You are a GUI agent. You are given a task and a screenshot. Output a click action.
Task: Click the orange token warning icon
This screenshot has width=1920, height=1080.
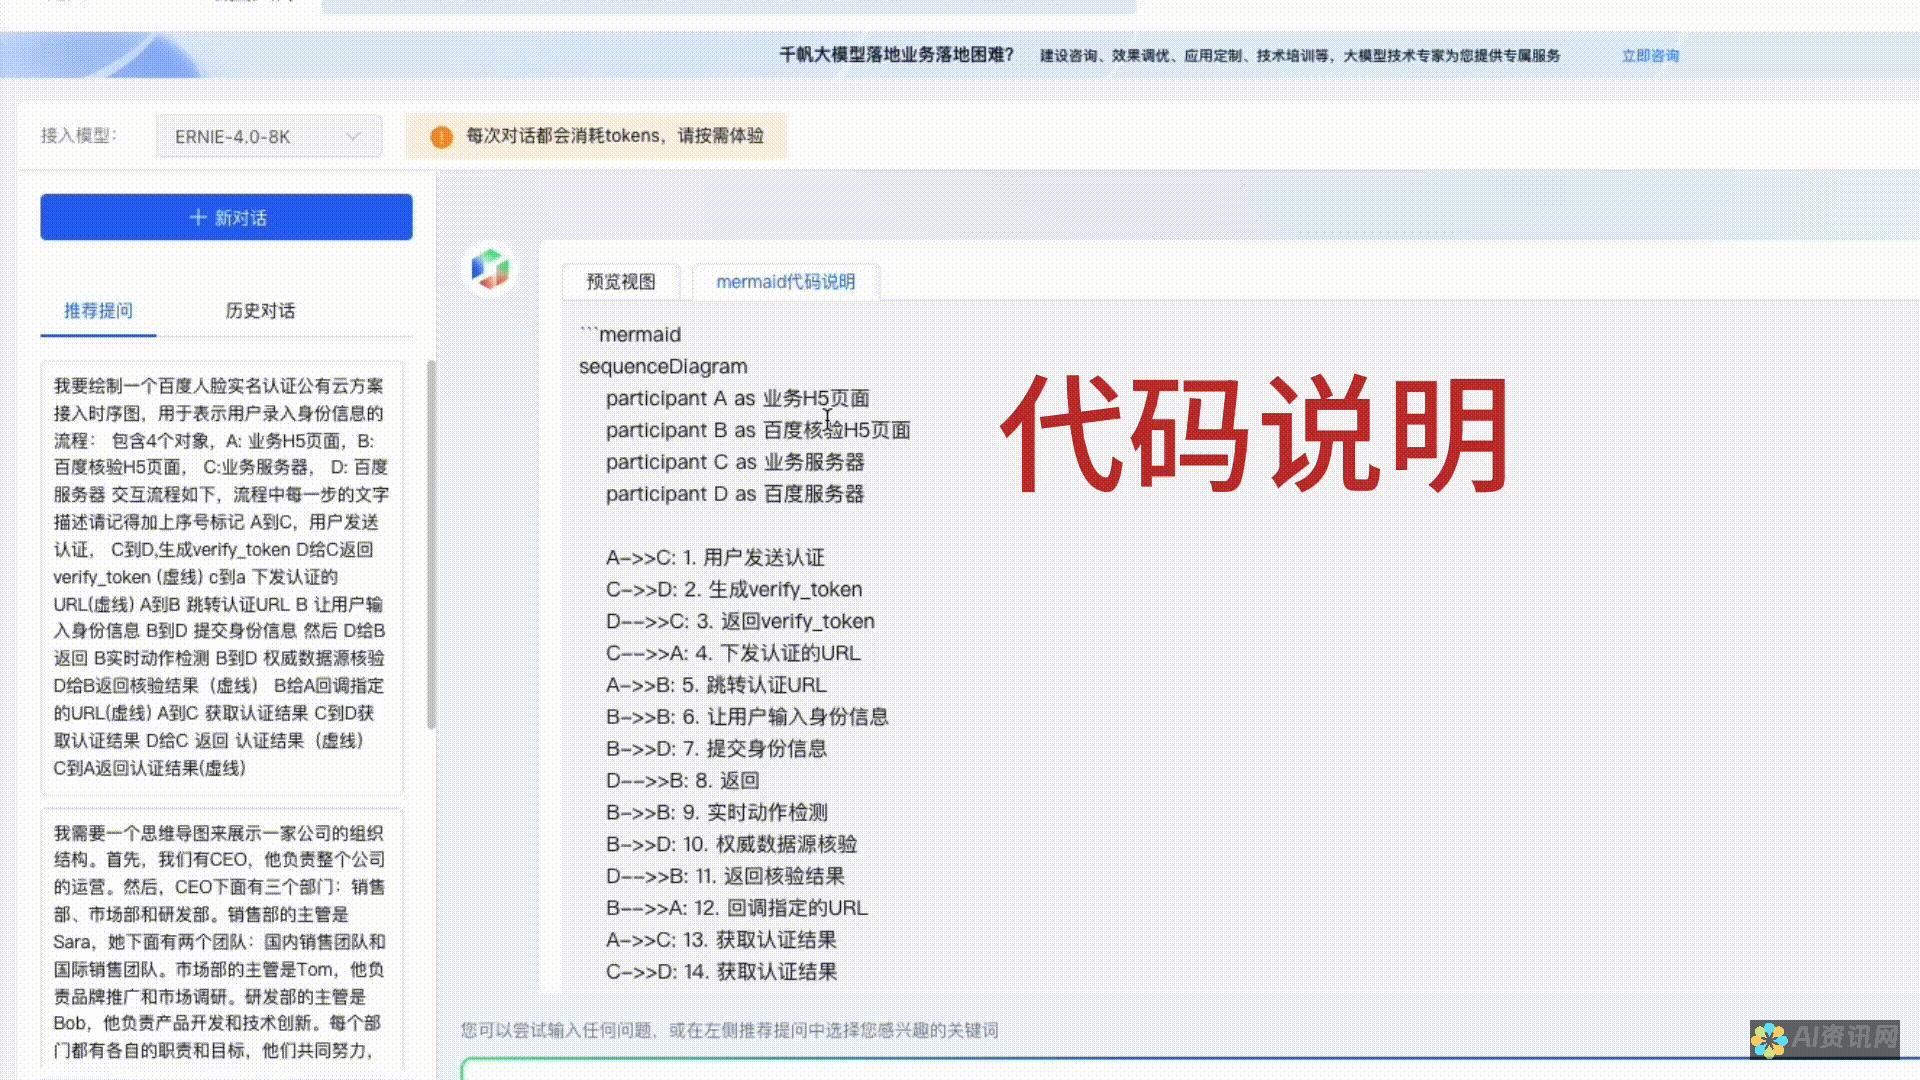441,137
